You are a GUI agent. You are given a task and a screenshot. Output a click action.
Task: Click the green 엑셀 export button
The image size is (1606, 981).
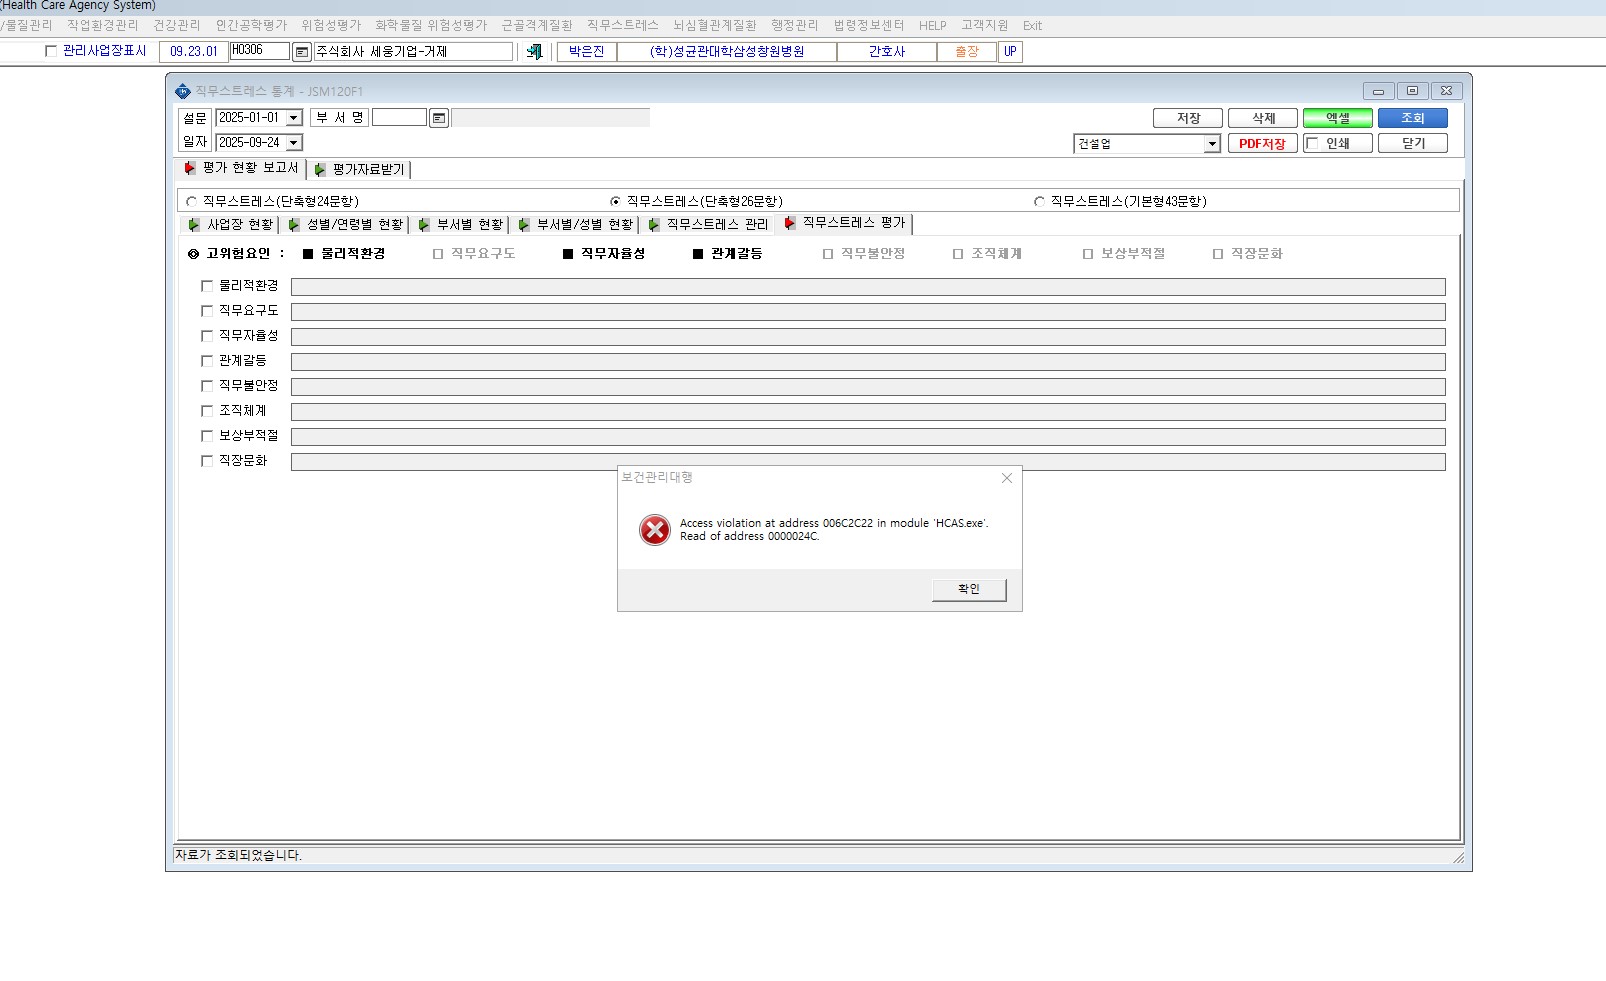tap(1337, 118)
